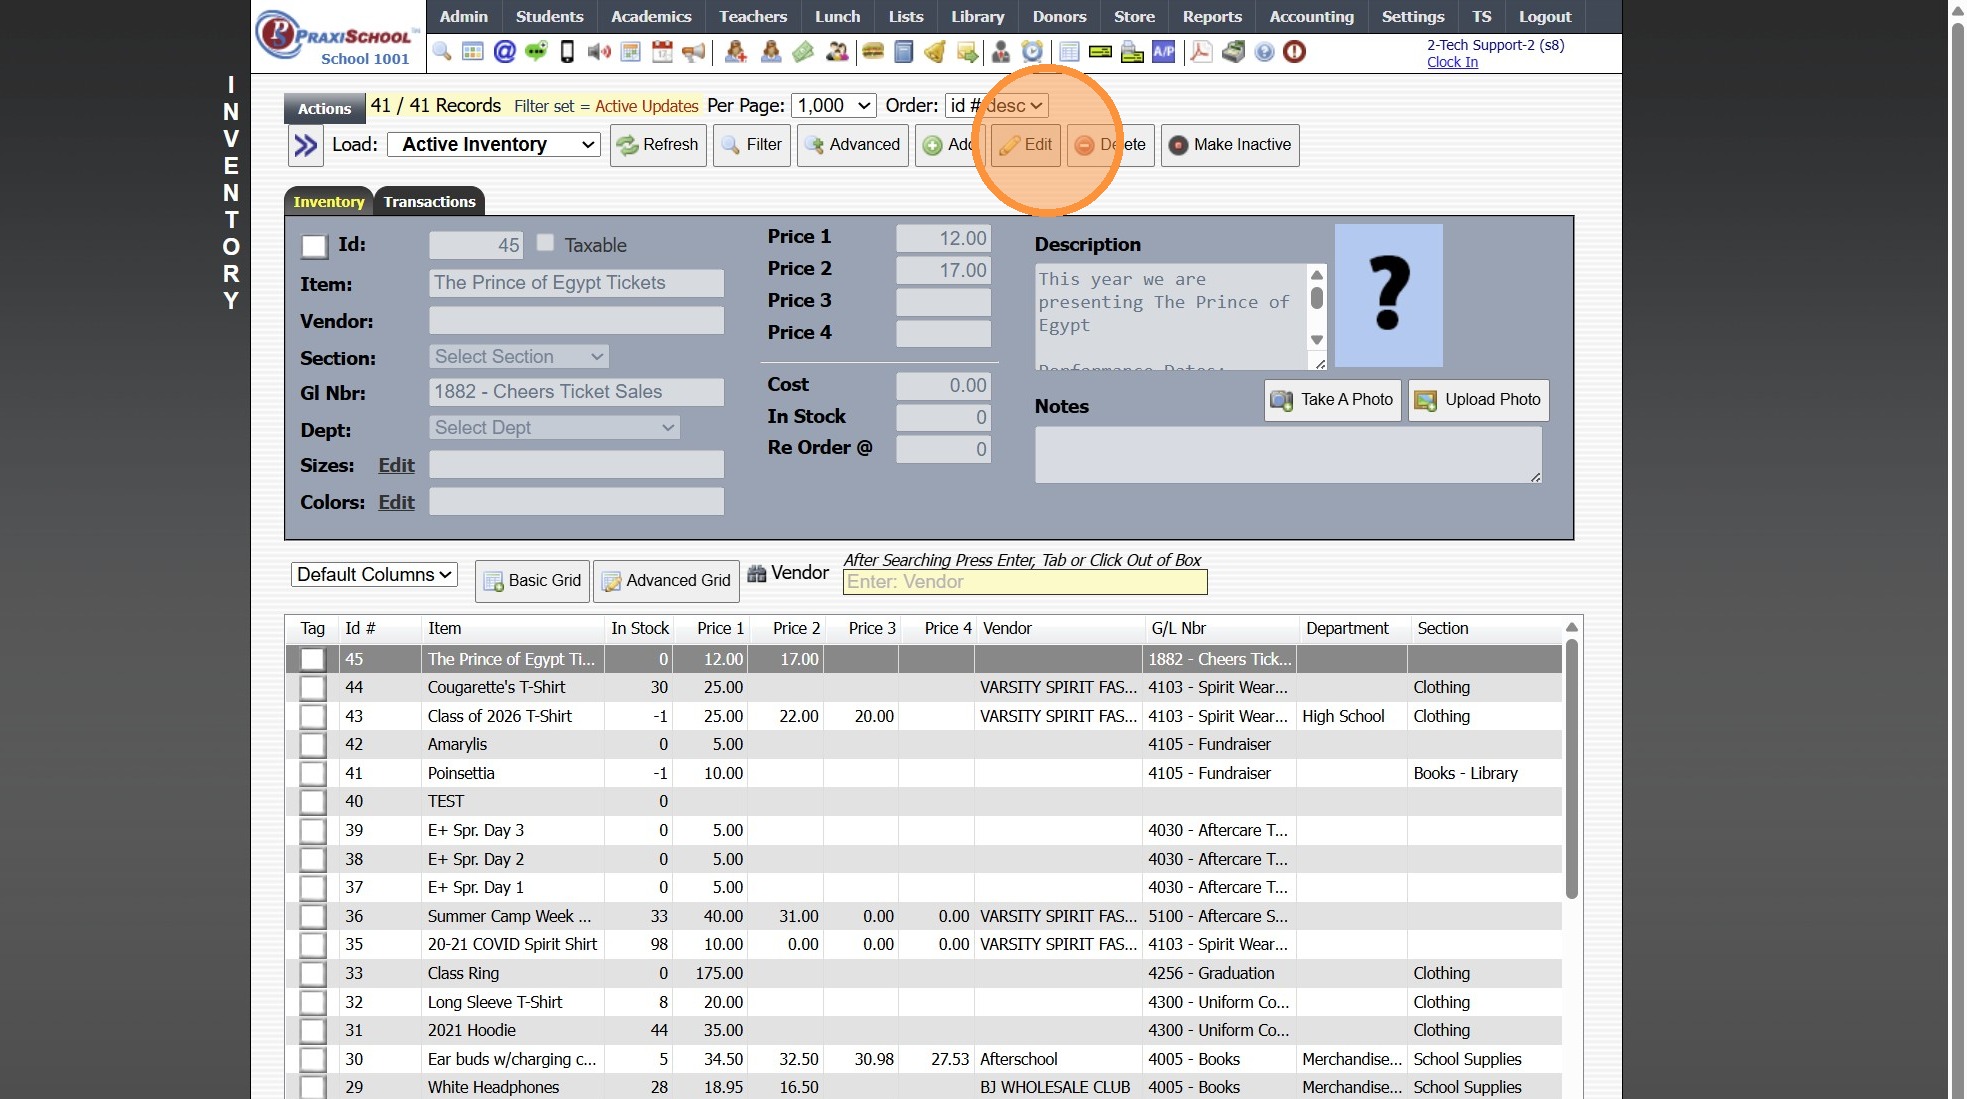Screen dimensions: 1967x1099
Task: Click the mobile phone toolbar icon
Action: click(567, 52)
